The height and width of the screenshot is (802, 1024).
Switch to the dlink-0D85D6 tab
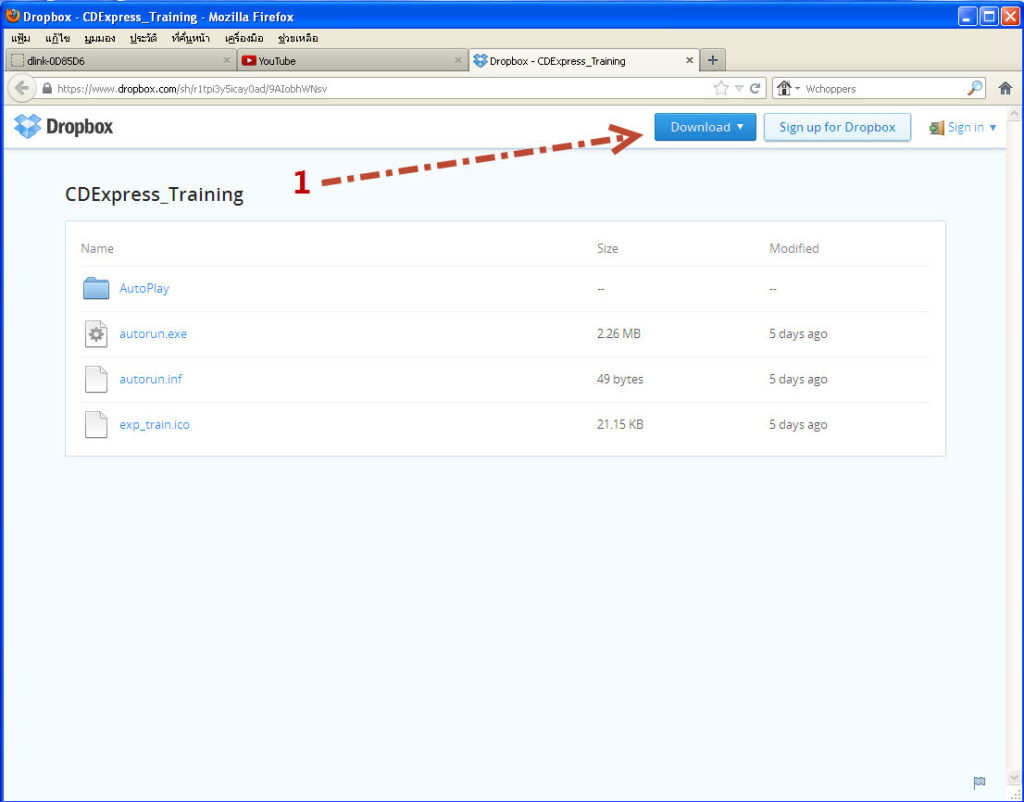pos(120,61)
